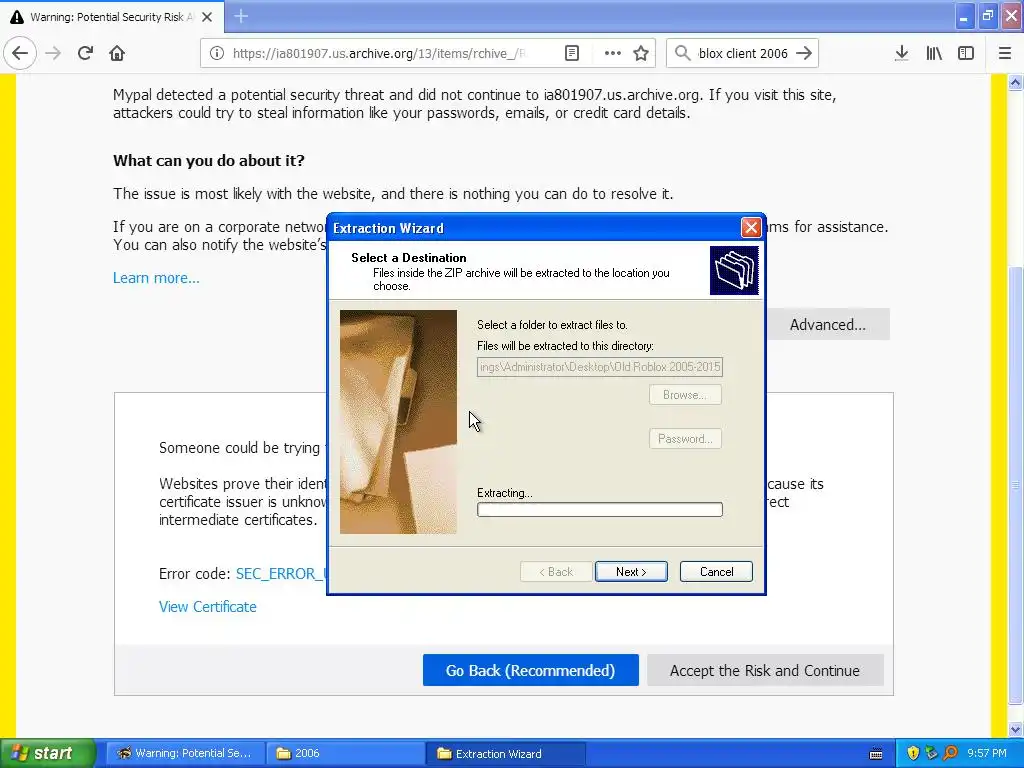Open the browser home page
The image size is (1024, 768).
tap(117, 53)
